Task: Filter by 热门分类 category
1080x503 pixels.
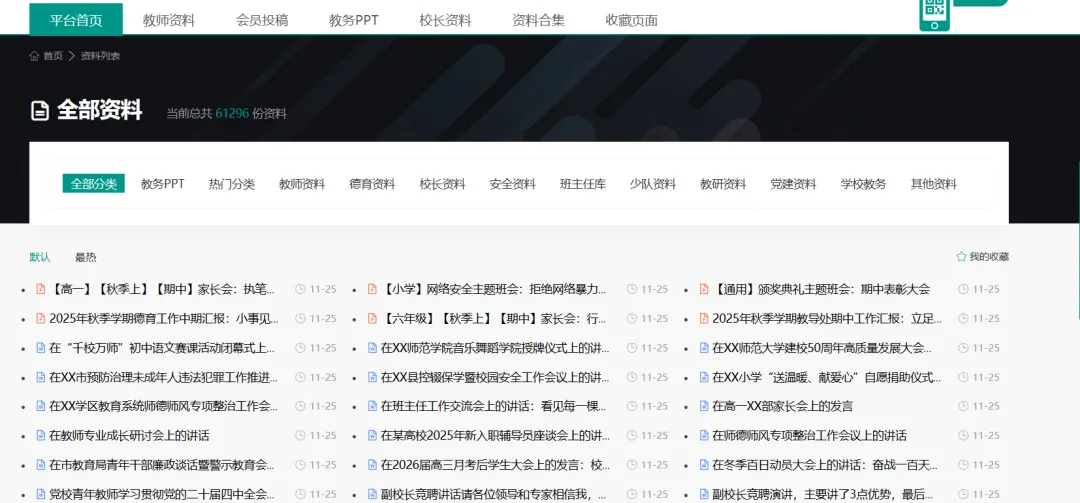Action: [x=232, y=184]
